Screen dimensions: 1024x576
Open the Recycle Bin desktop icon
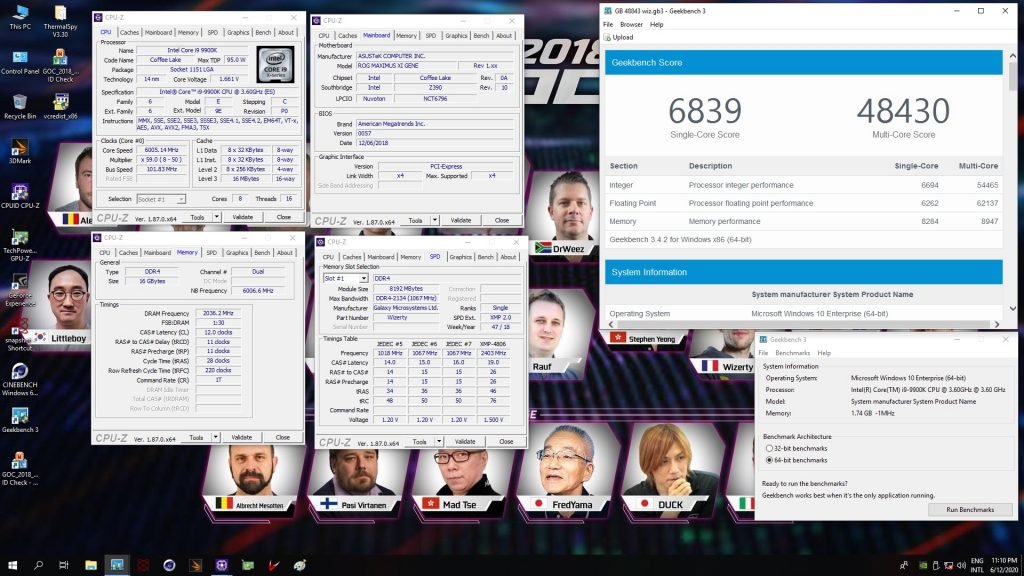pyautogui.click(x=20, y=106)
